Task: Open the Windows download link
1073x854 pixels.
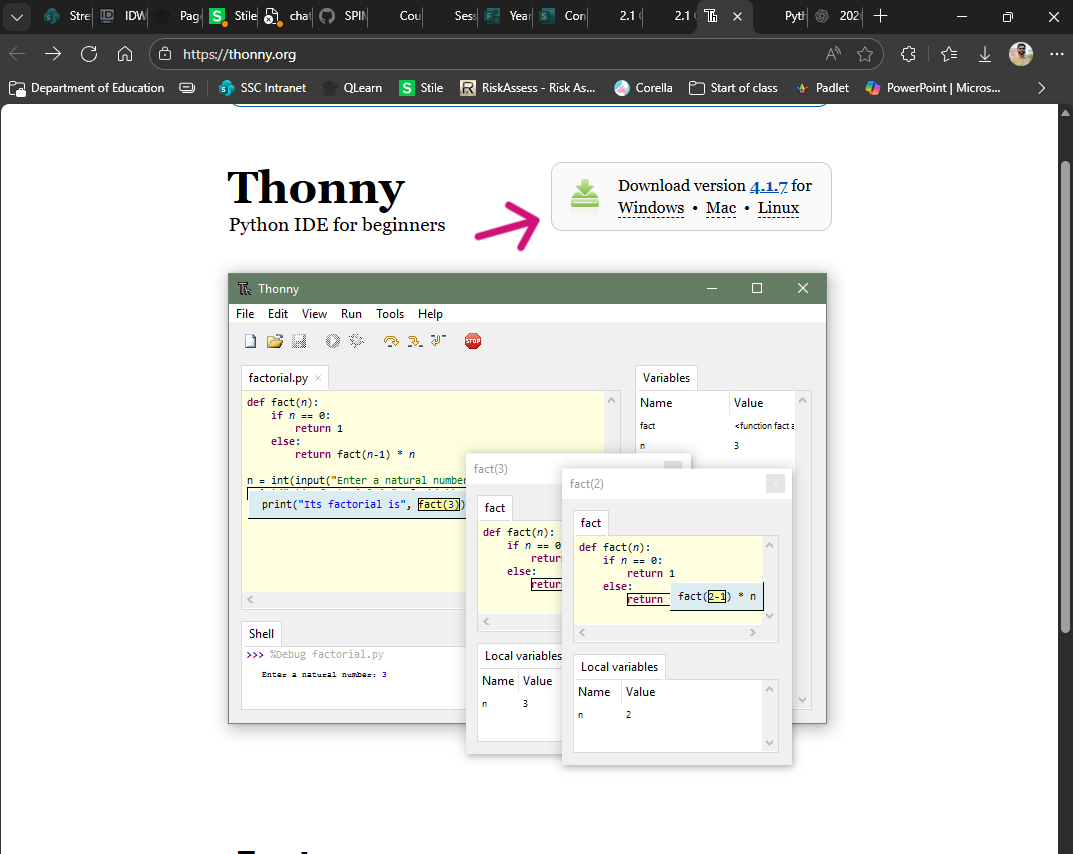Action: point(650,208)
